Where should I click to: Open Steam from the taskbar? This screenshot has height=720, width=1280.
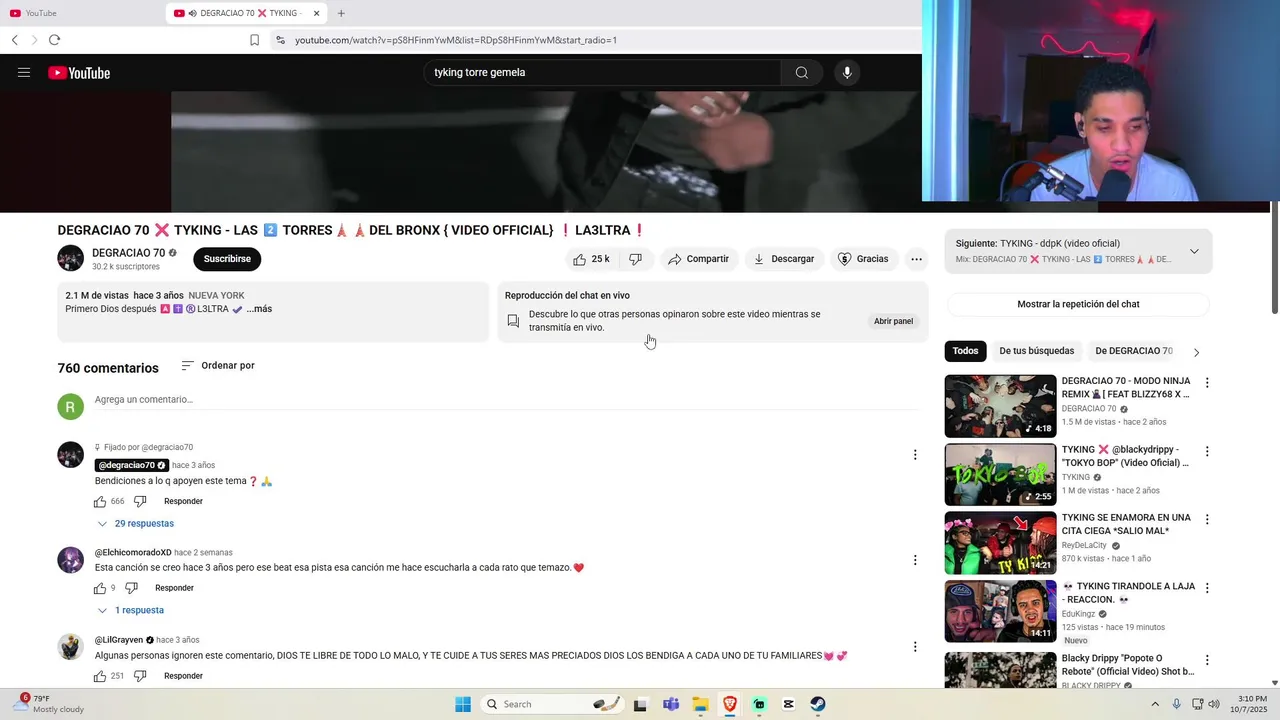point(817,704)
